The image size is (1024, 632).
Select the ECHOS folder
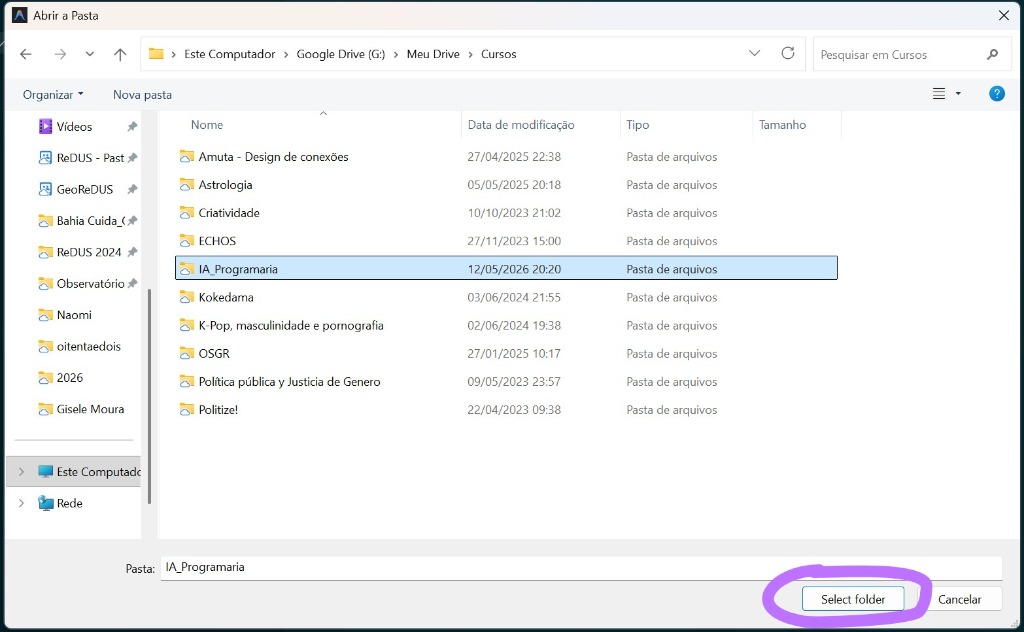click(x=217, y=241)
